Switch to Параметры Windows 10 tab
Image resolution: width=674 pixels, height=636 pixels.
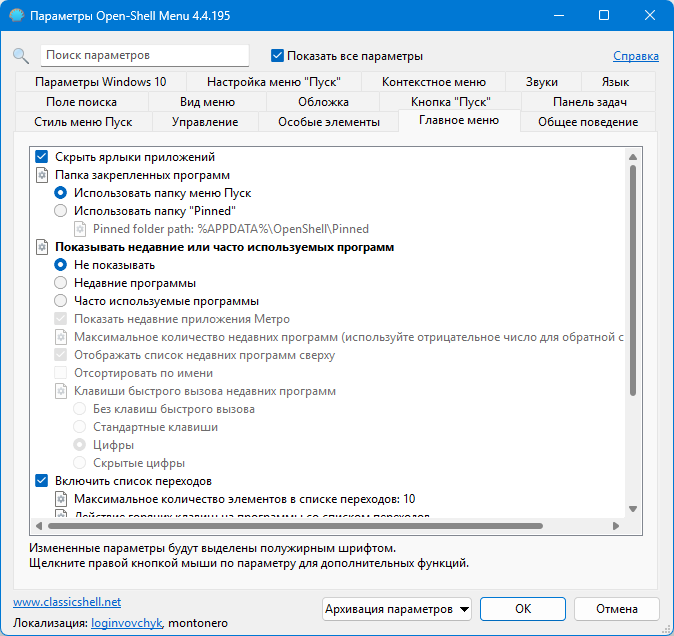101,82
